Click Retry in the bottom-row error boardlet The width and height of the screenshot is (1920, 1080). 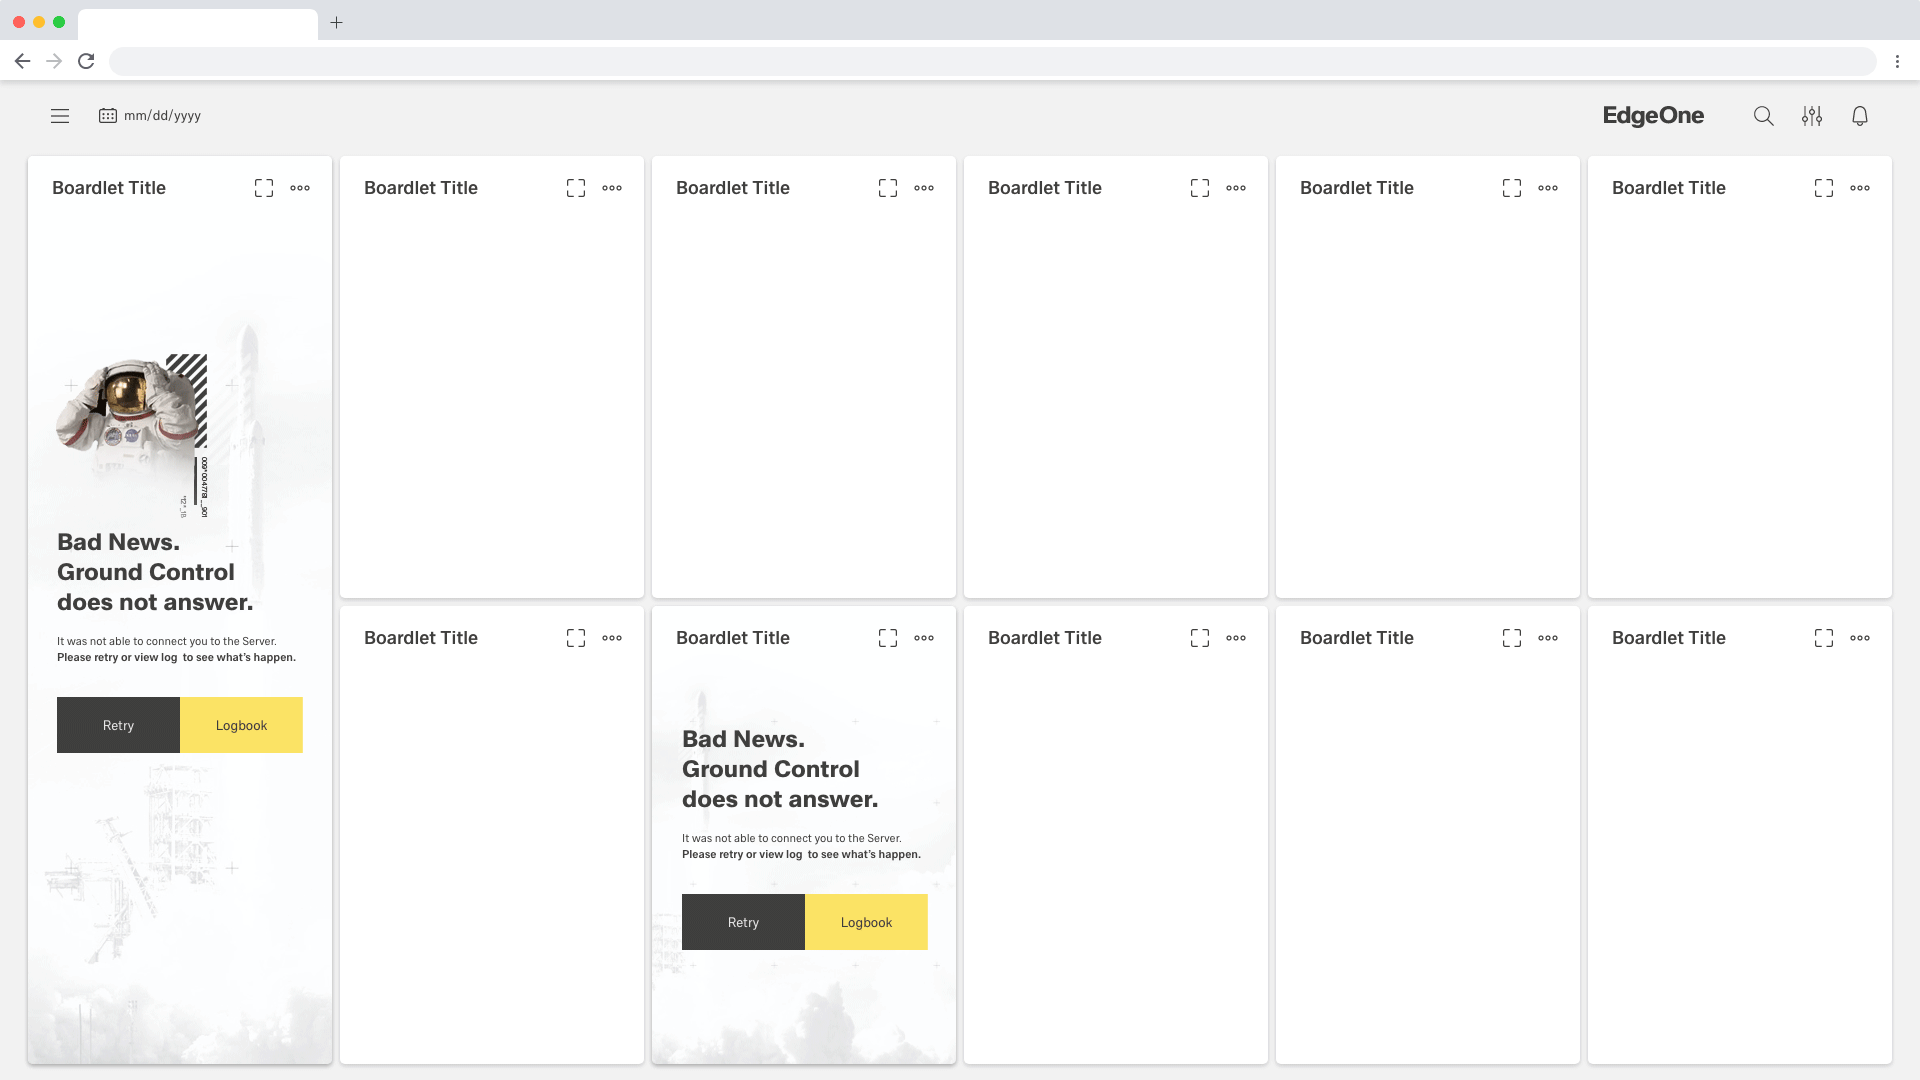tap(743, 922)
